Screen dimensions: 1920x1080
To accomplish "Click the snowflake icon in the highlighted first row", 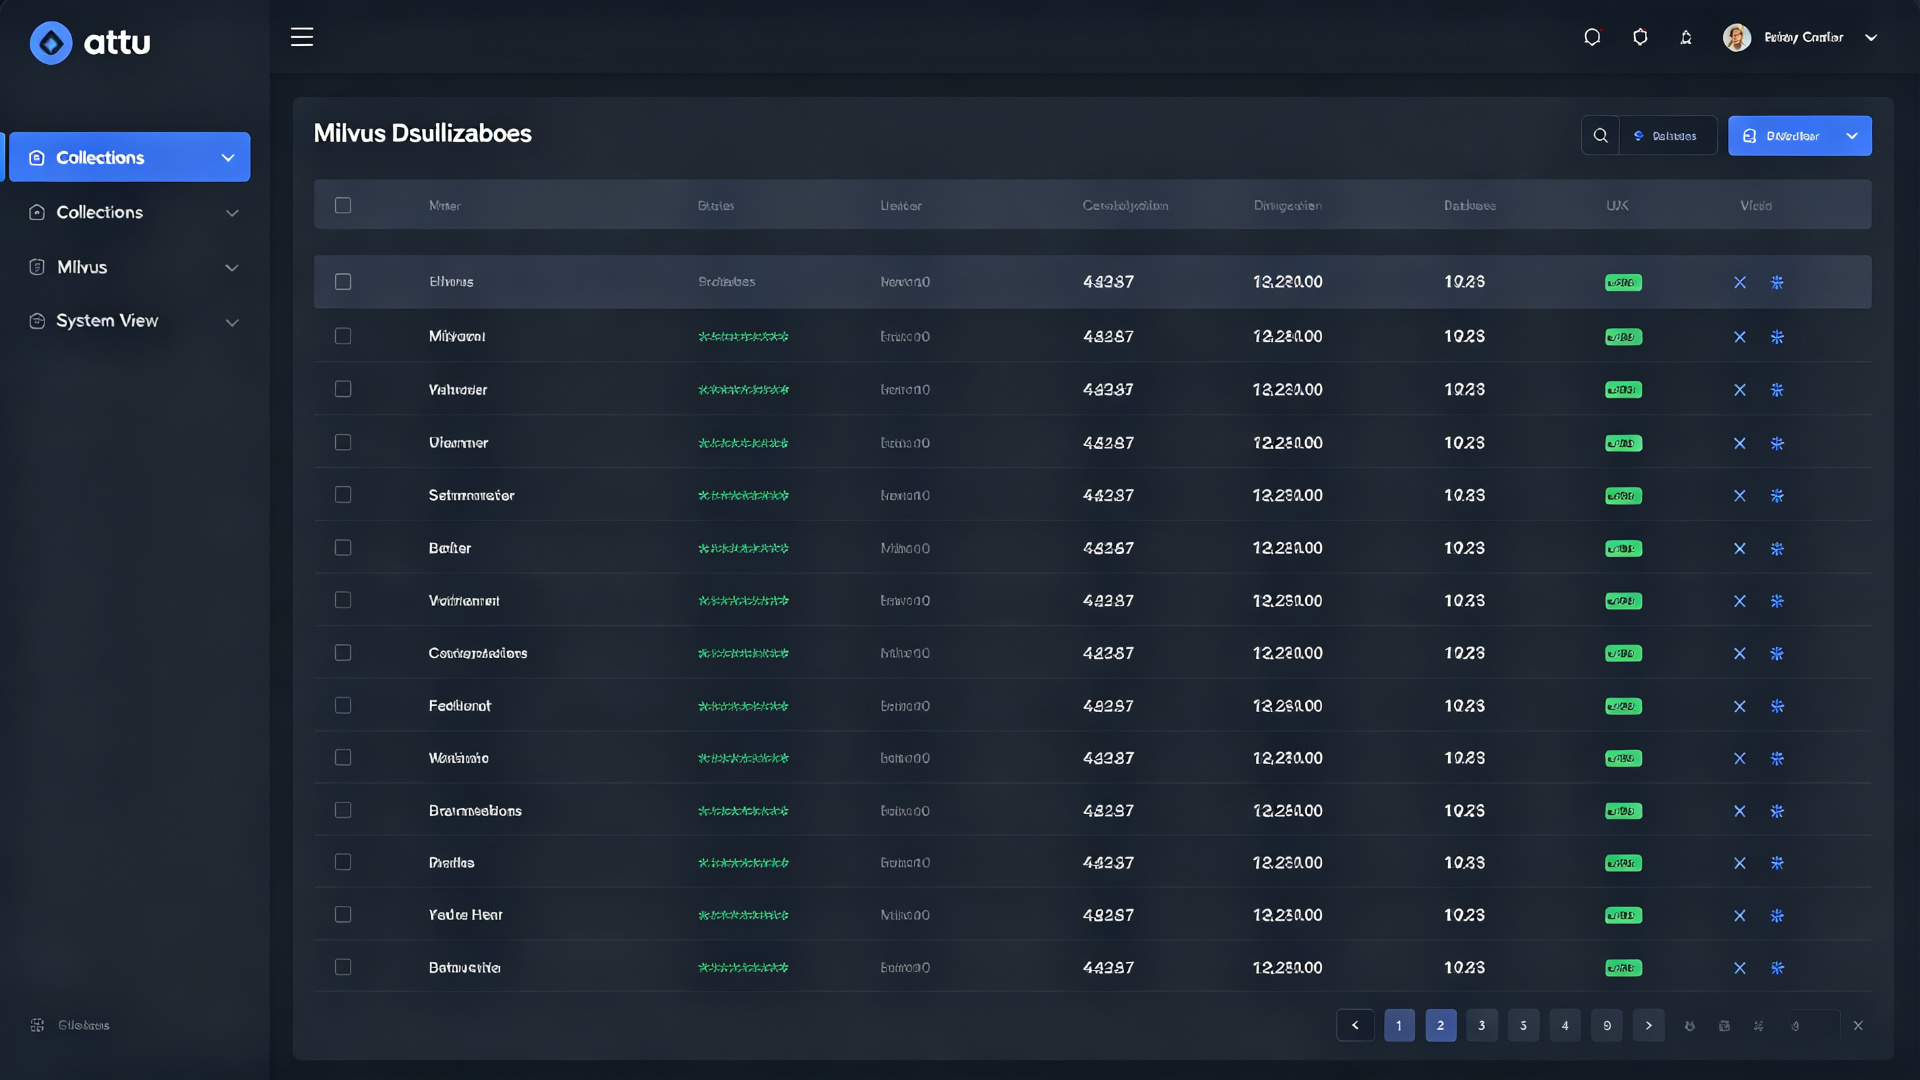I will (1777, 283).
